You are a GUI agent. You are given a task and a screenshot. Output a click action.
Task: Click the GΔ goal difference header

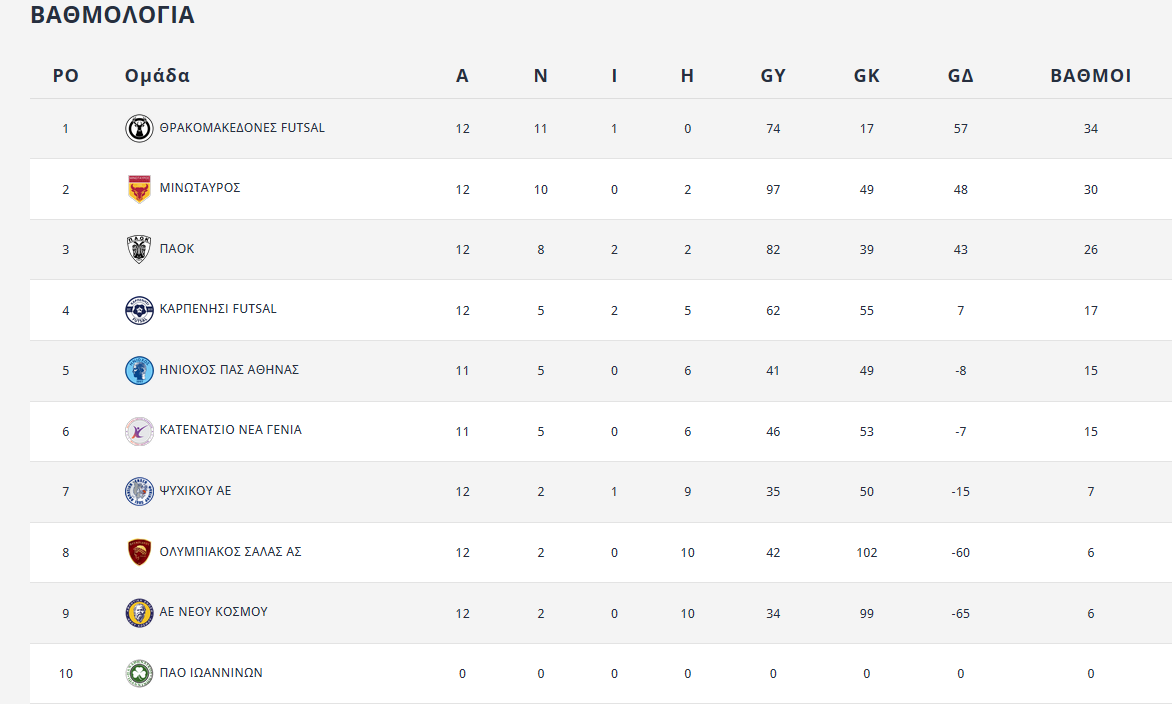[960, 76]
